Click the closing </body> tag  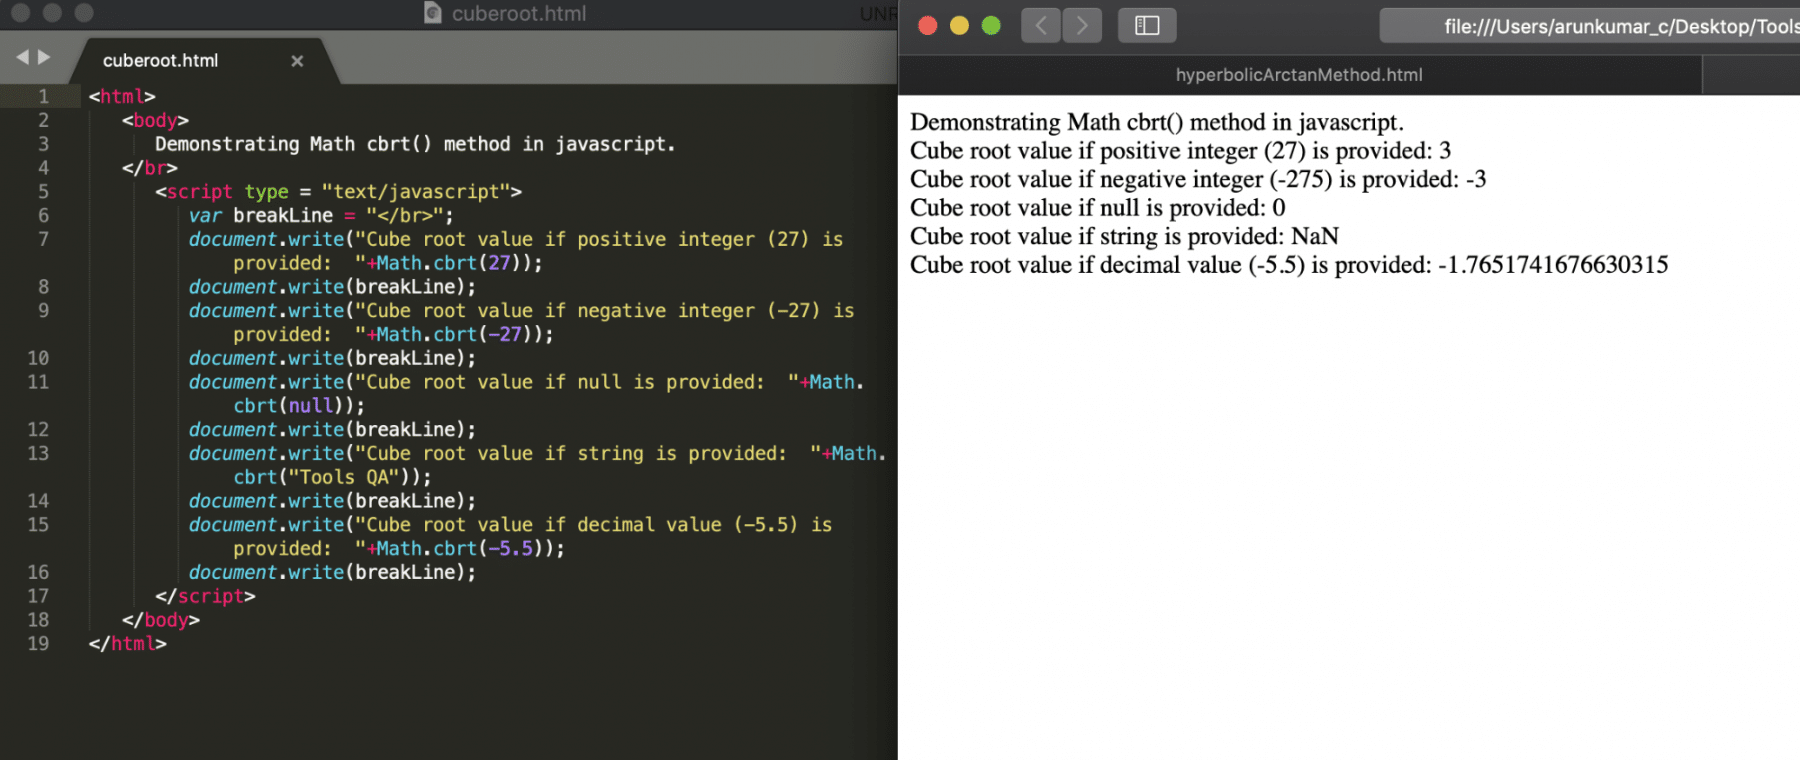[161, 620]
